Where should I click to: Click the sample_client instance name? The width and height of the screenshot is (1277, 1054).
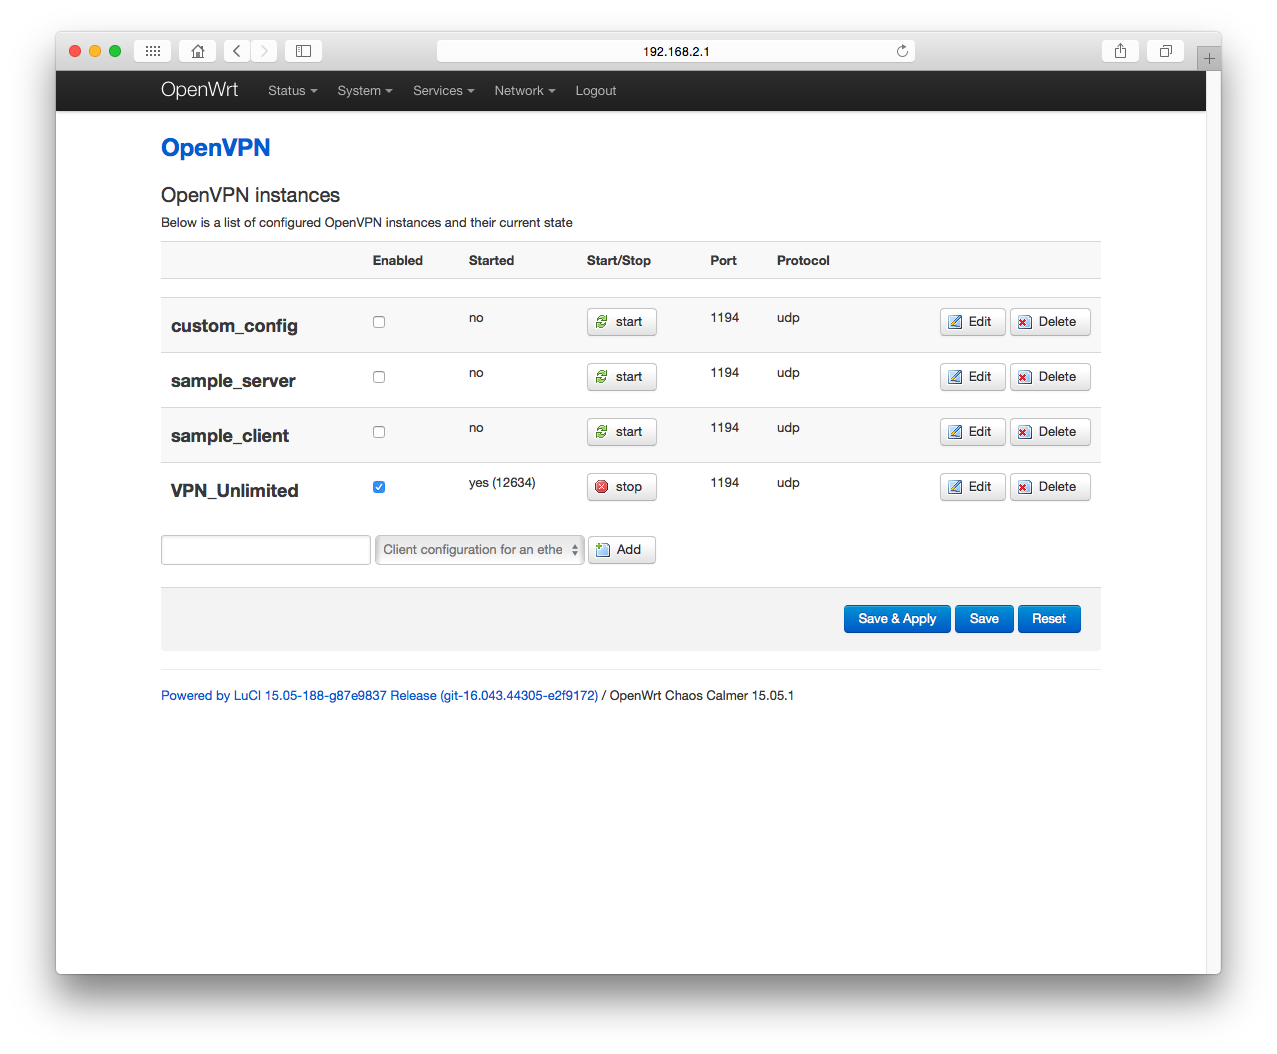pyautogui.click(x=230, y=436)
